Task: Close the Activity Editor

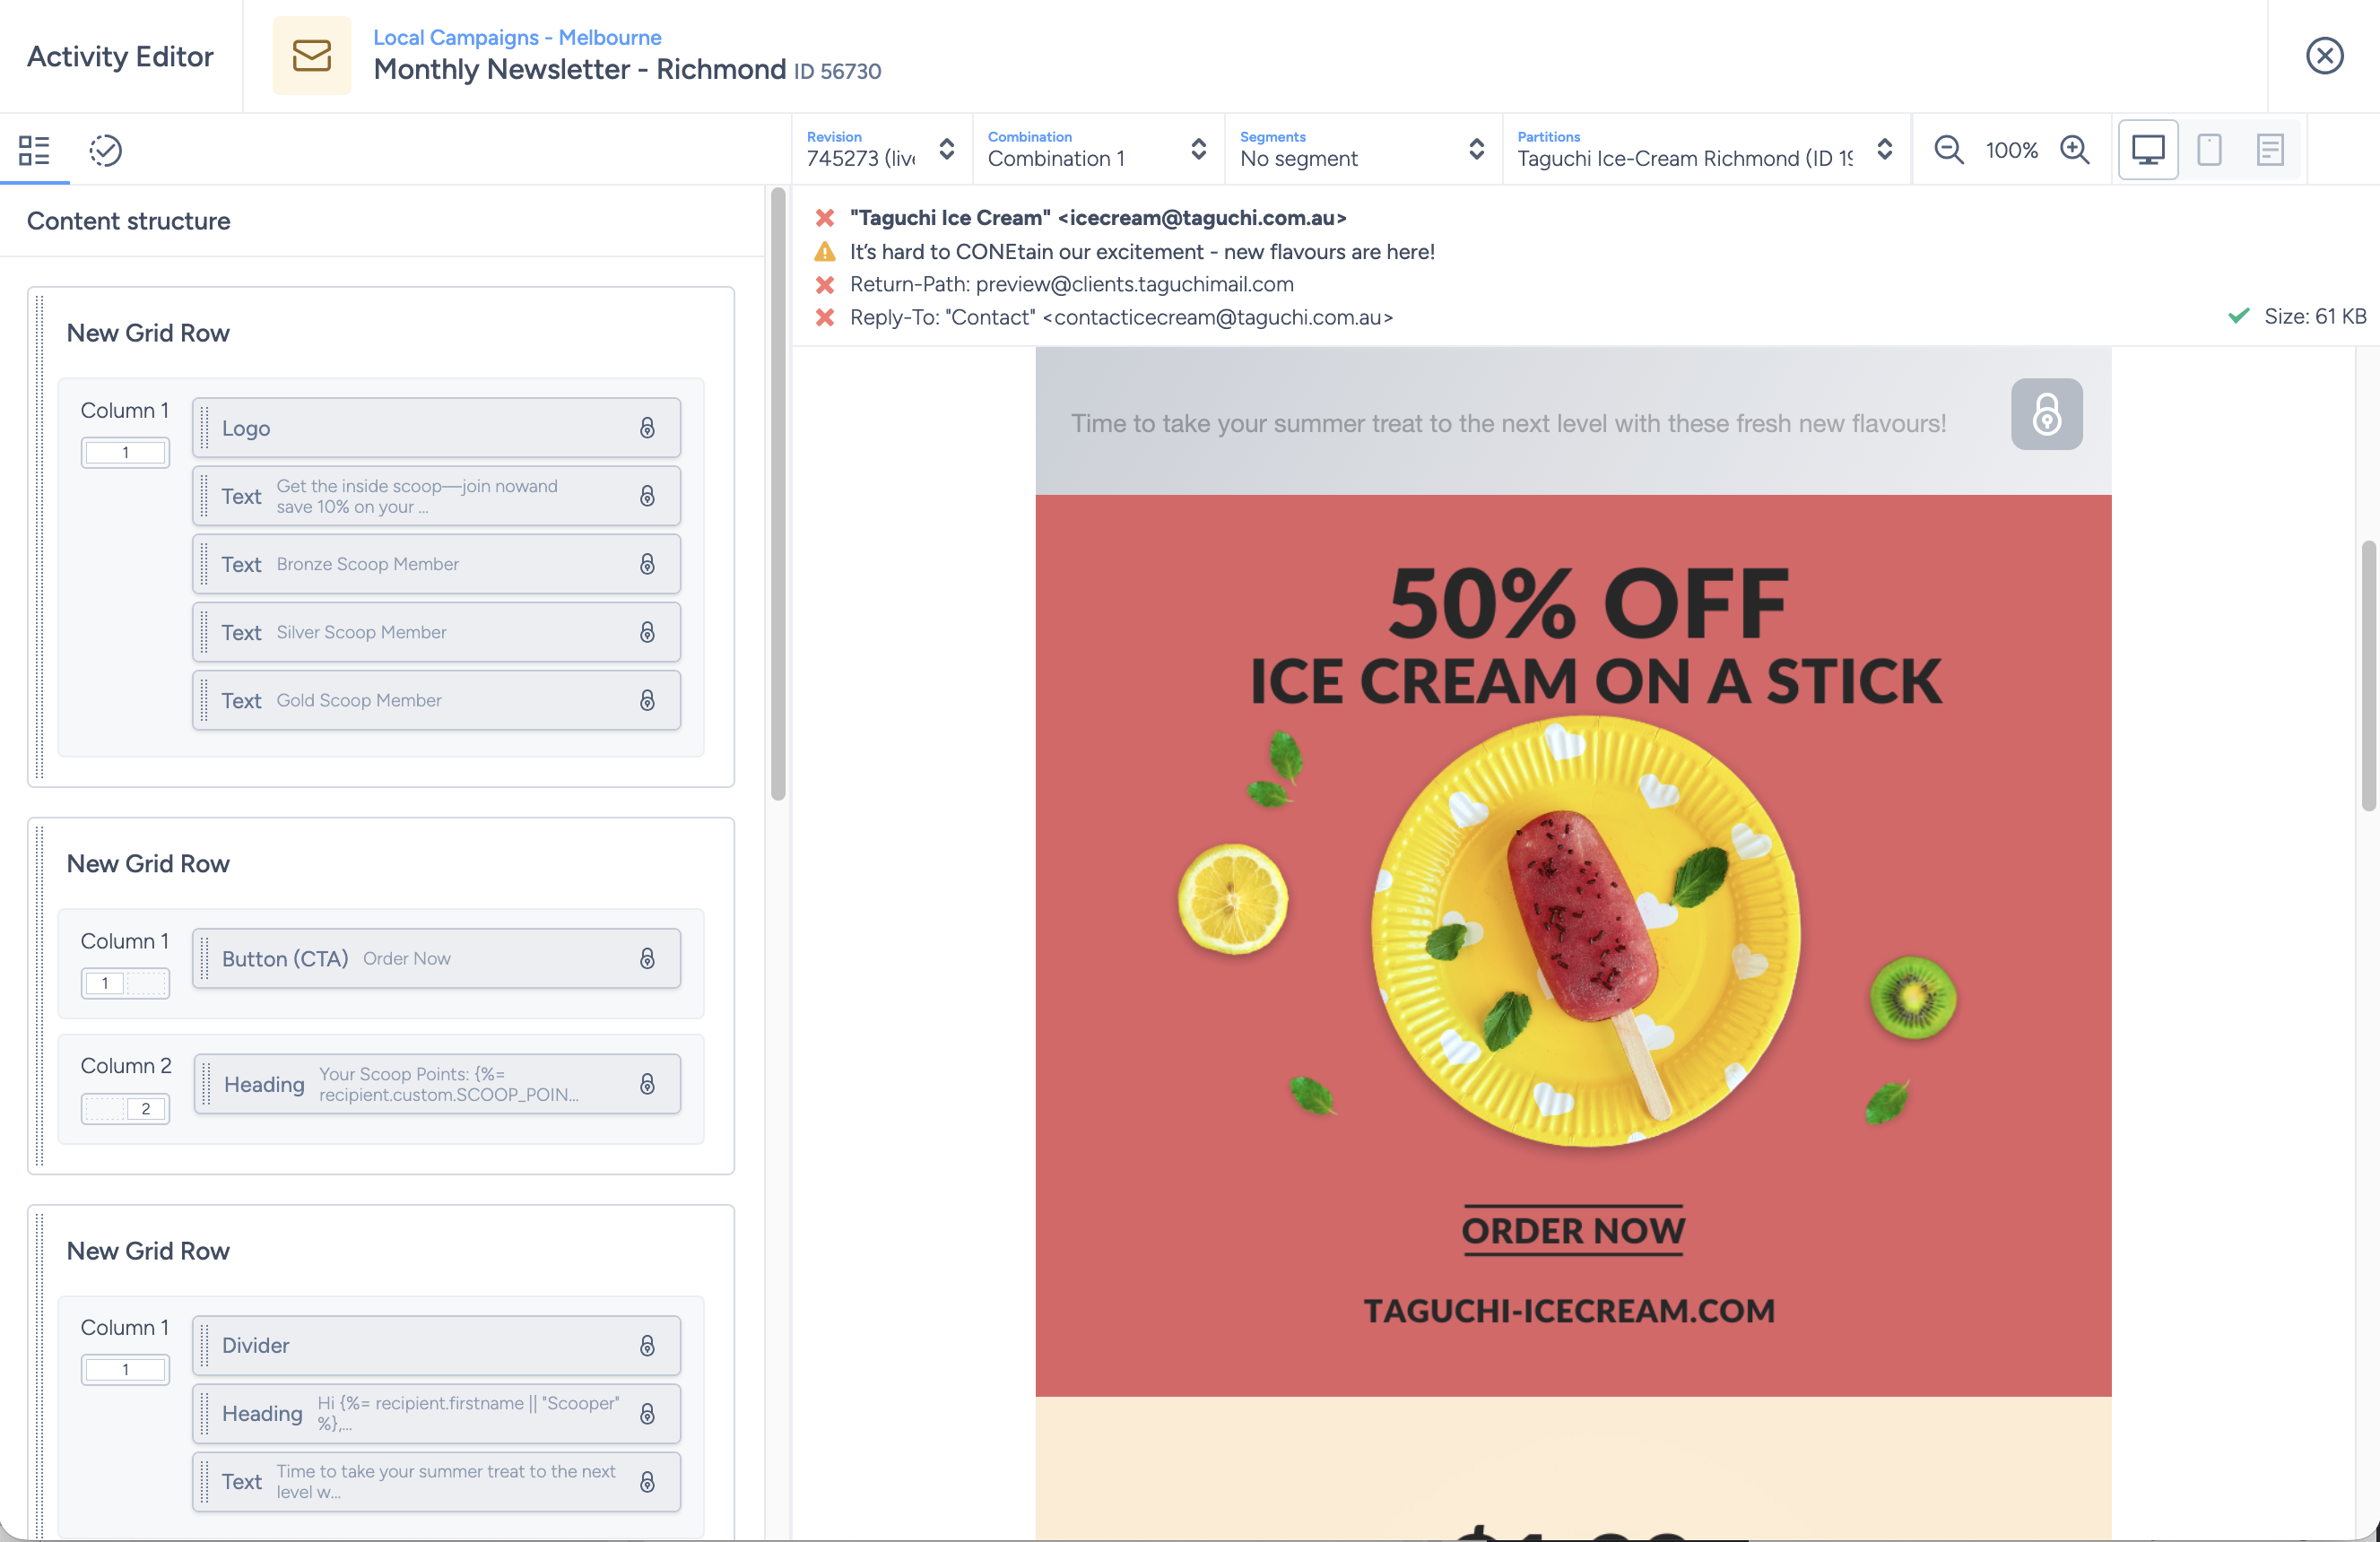Action: click(2324, 56)
